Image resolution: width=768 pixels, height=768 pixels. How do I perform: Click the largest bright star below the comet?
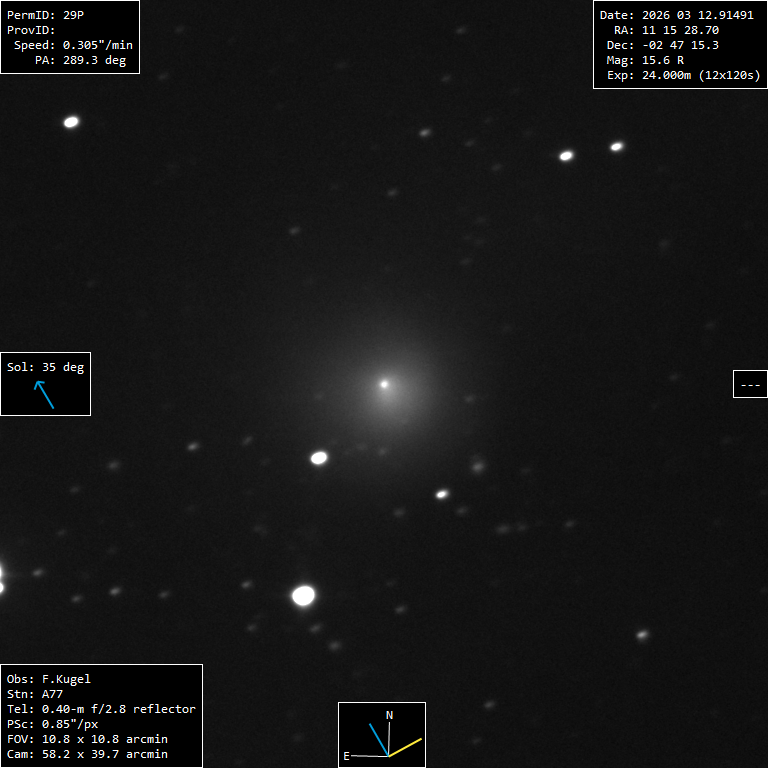pos(303,596)
